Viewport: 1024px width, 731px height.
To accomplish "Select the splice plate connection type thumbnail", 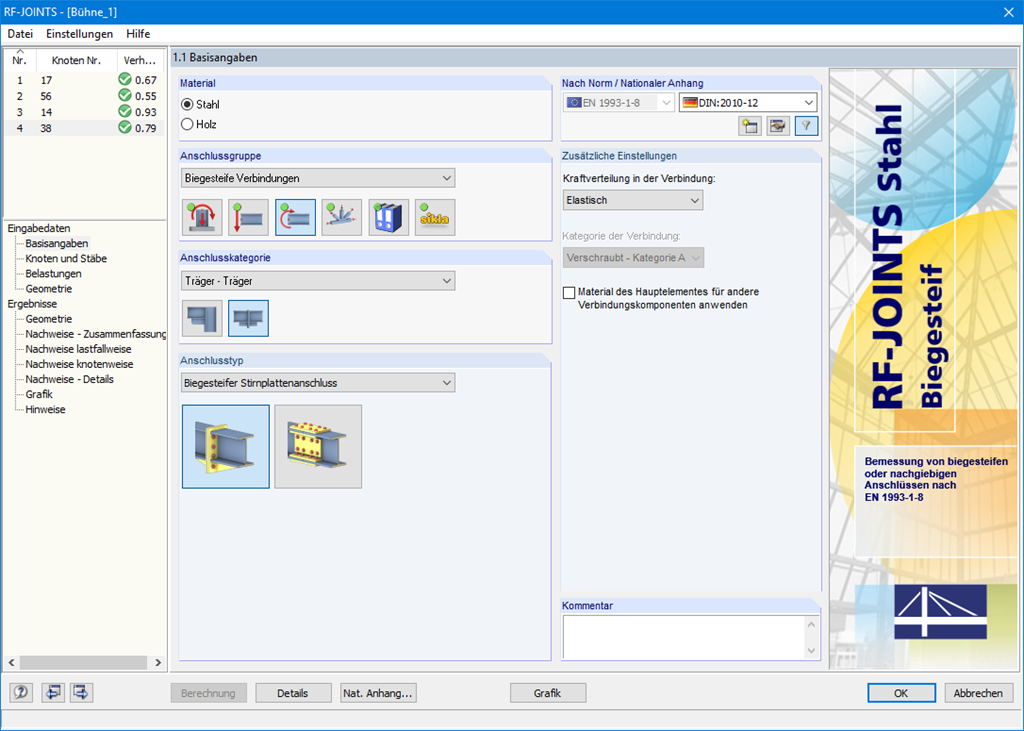I will click(x=318, y=447).
